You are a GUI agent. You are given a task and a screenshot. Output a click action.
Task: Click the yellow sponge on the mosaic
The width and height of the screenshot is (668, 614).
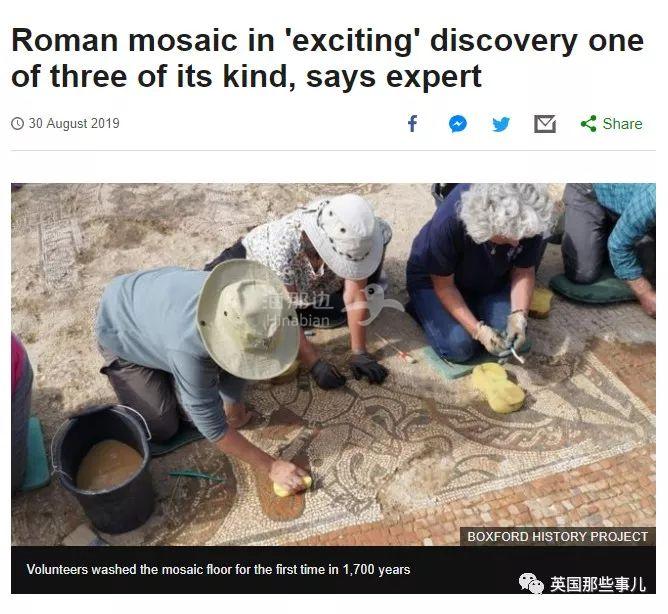(498, 388)
